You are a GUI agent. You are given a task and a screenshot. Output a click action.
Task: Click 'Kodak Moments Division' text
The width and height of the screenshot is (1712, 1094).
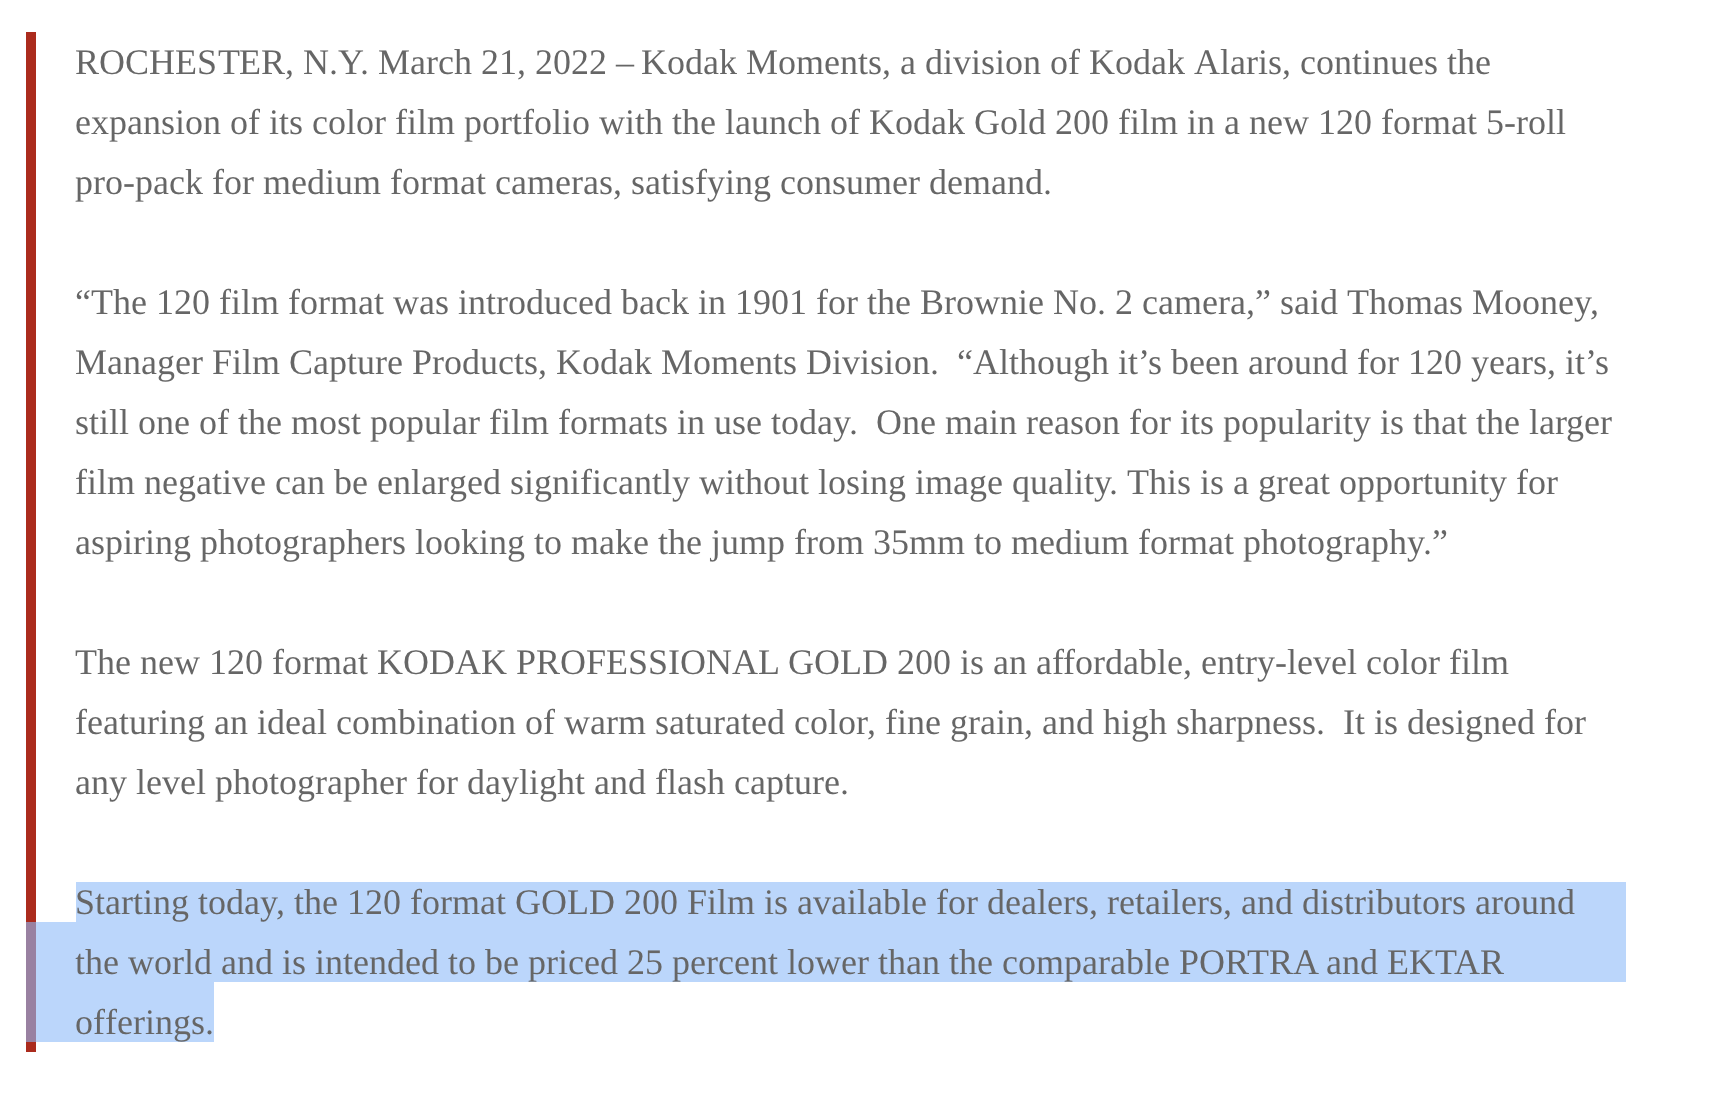743,363
